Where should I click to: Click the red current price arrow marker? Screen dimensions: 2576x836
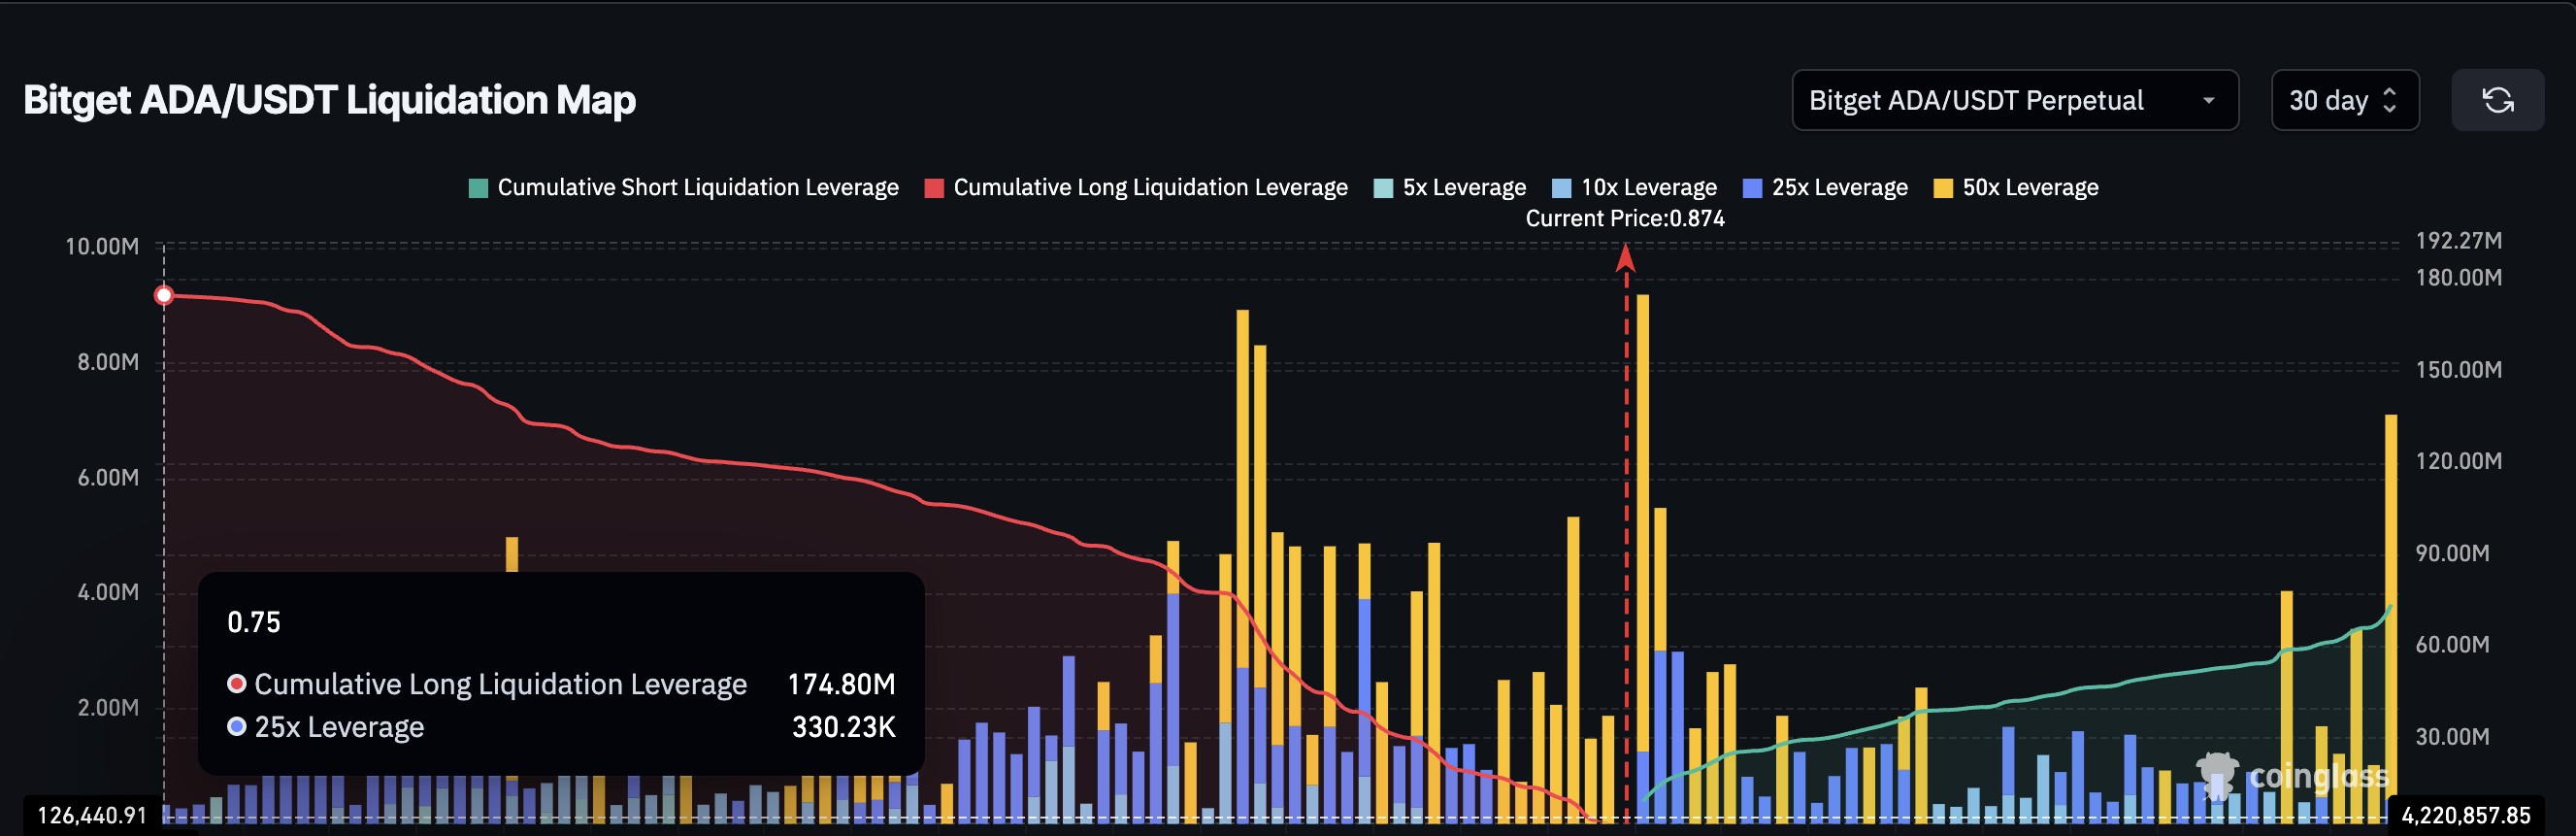1626,258
